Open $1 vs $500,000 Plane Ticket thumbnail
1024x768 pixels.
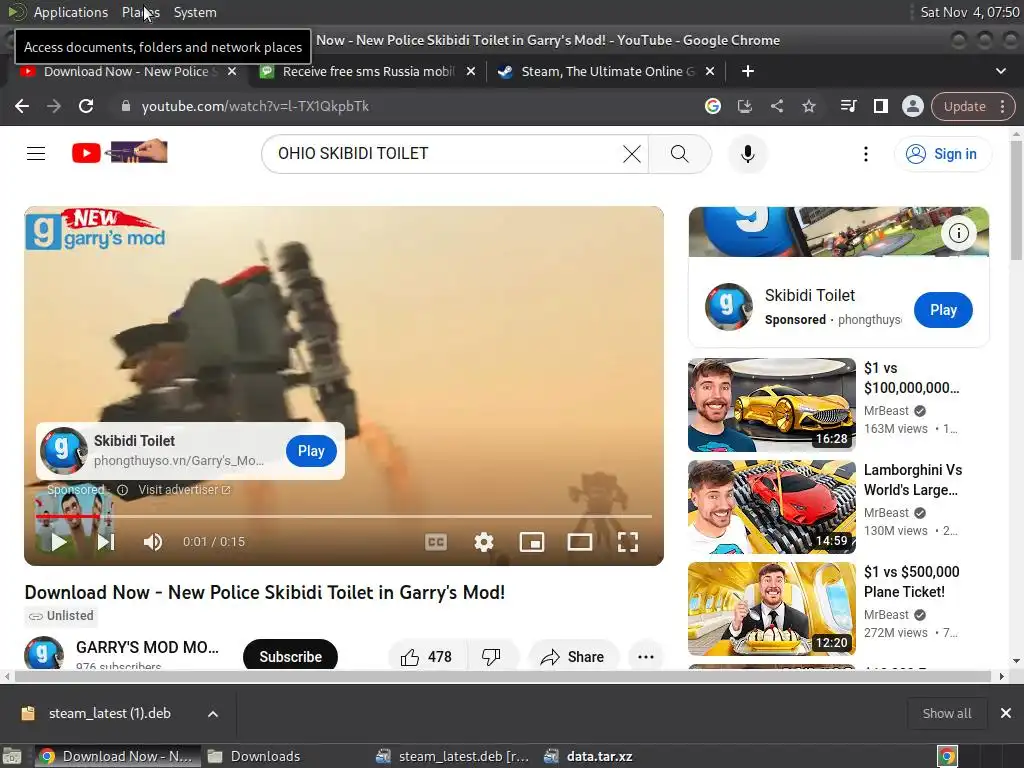(x=772, y=609)
